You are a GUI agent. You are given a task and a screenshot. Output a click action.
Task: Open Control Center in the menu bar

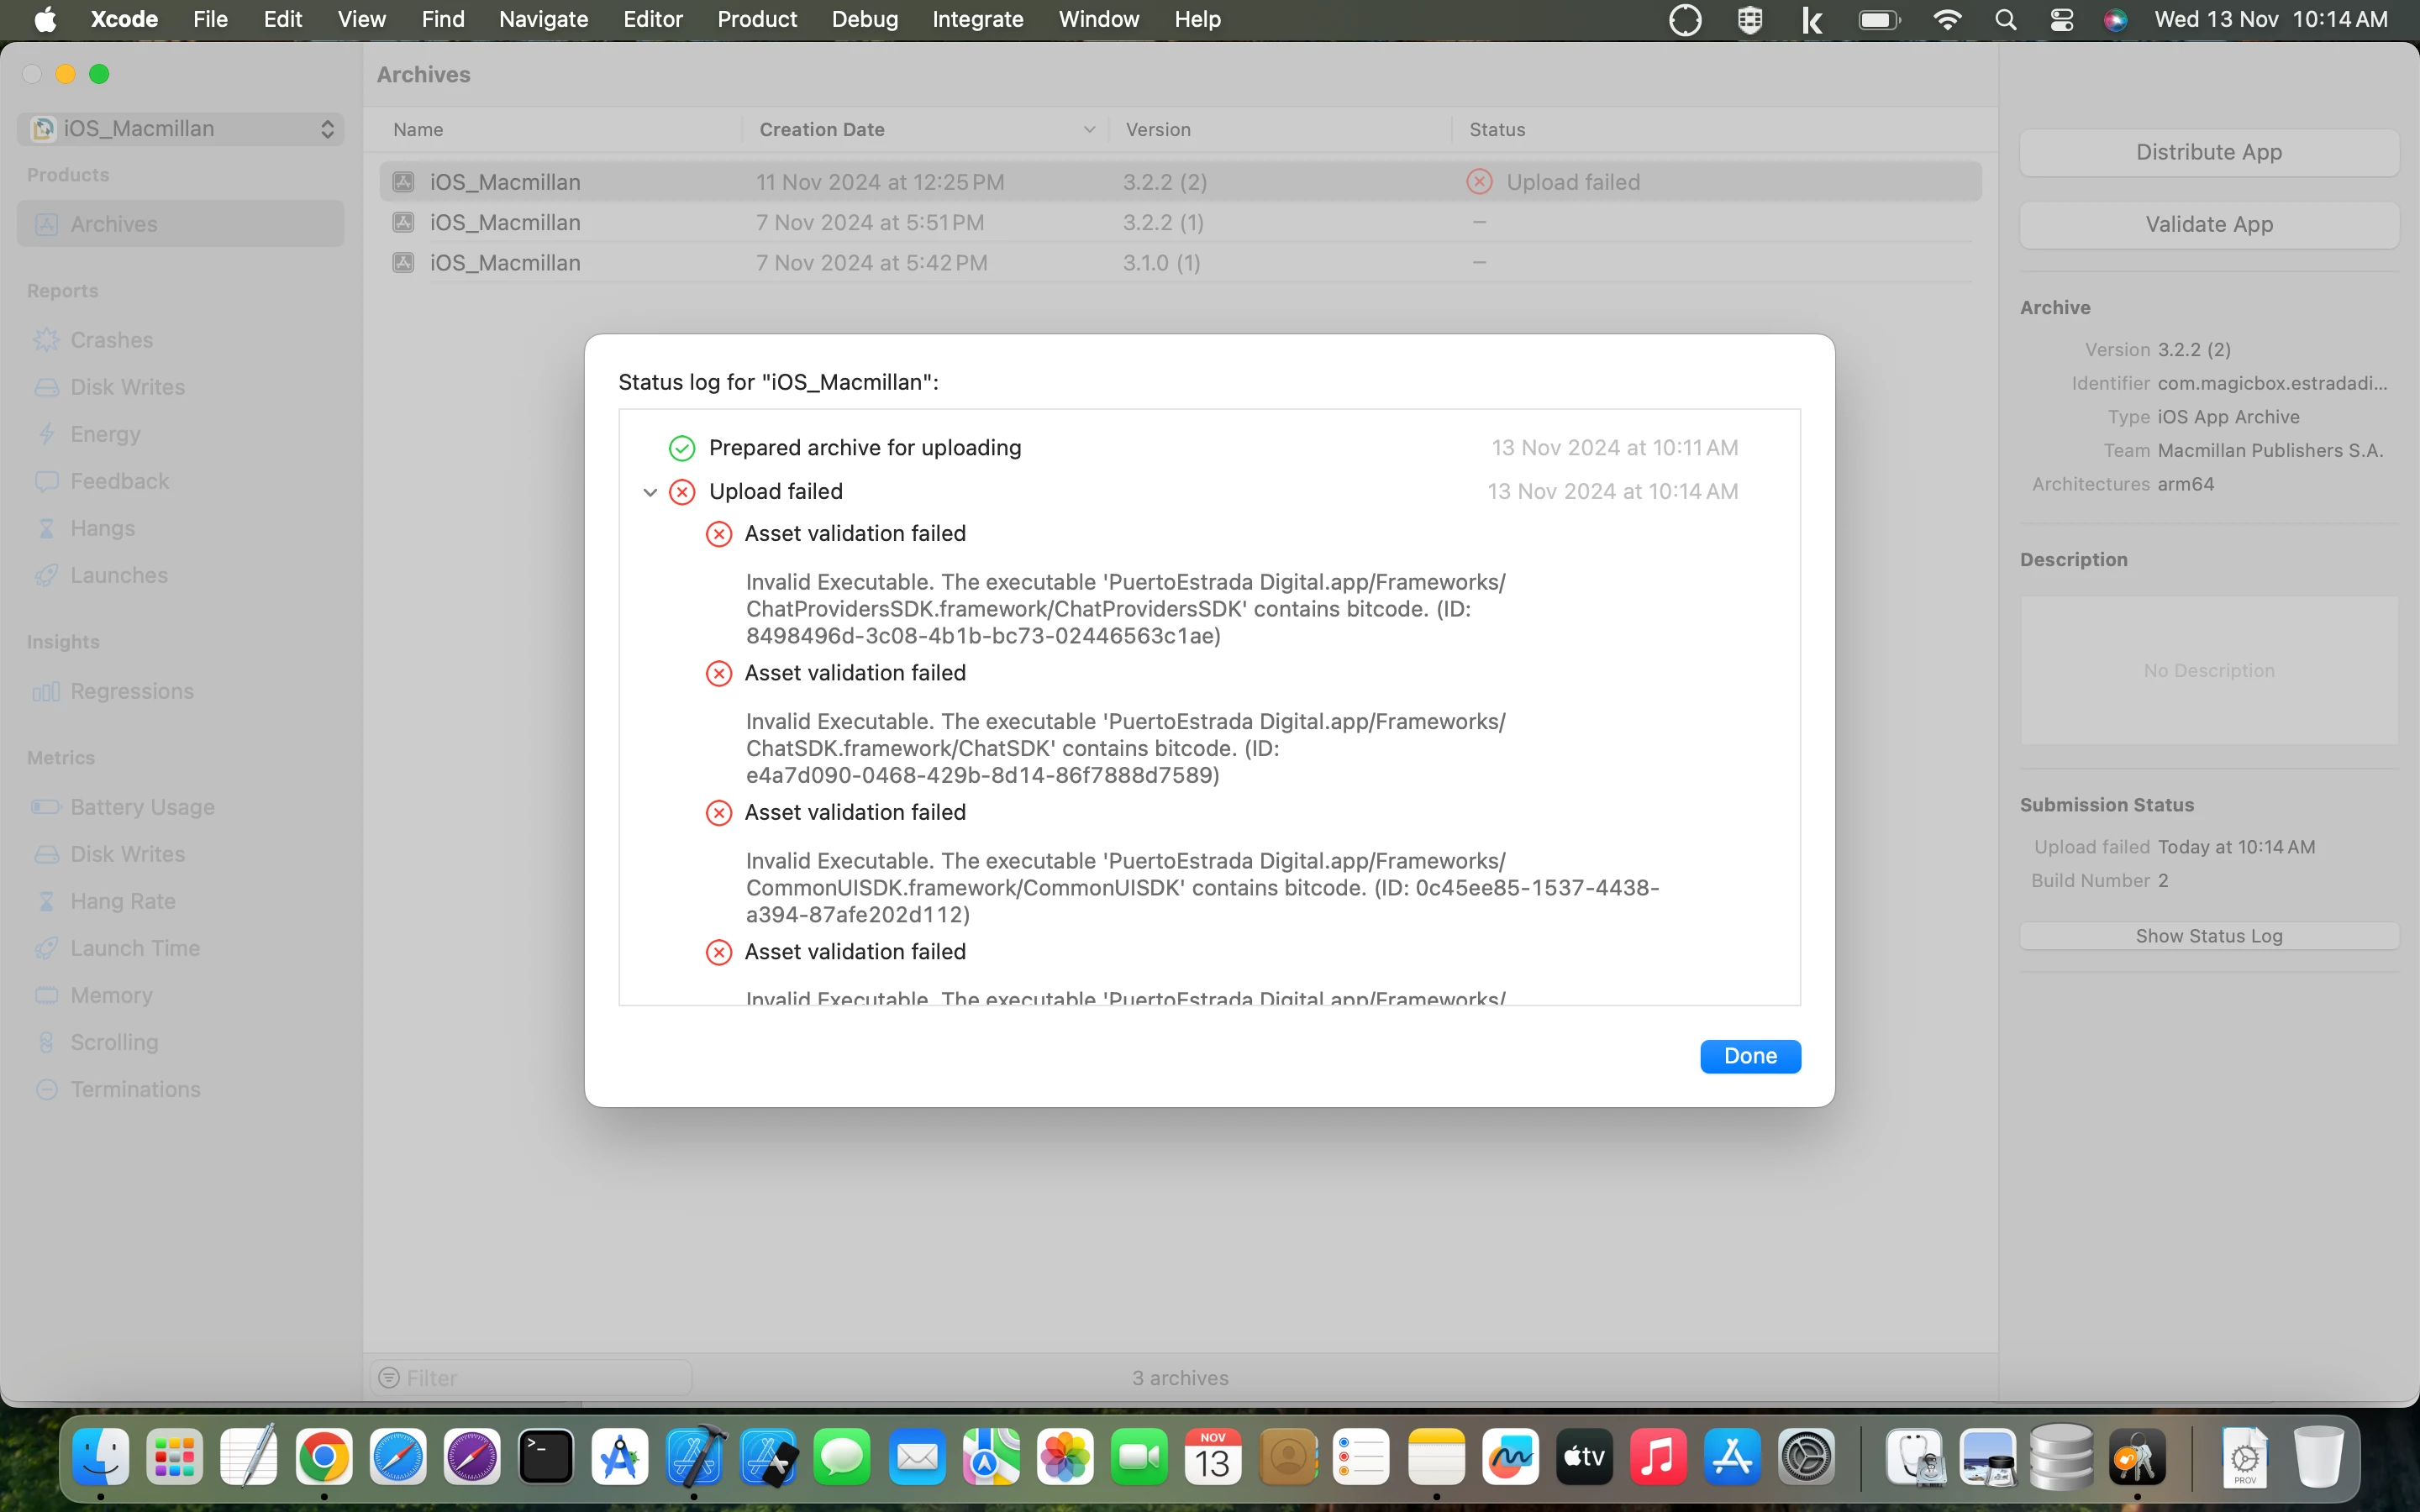tap(2061, 19)
